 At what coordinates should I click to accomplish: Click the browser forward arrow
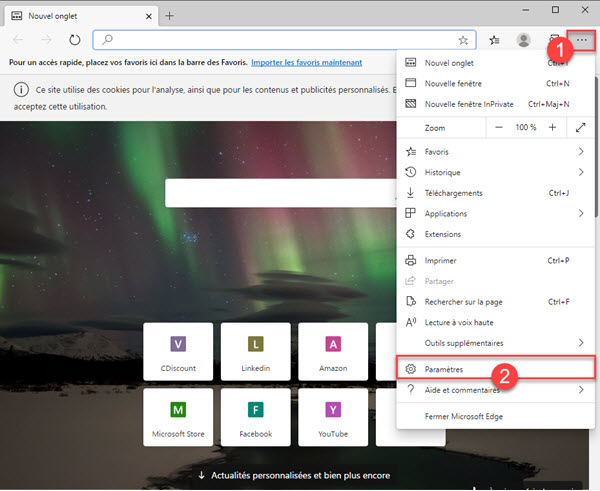pos(46,39)
